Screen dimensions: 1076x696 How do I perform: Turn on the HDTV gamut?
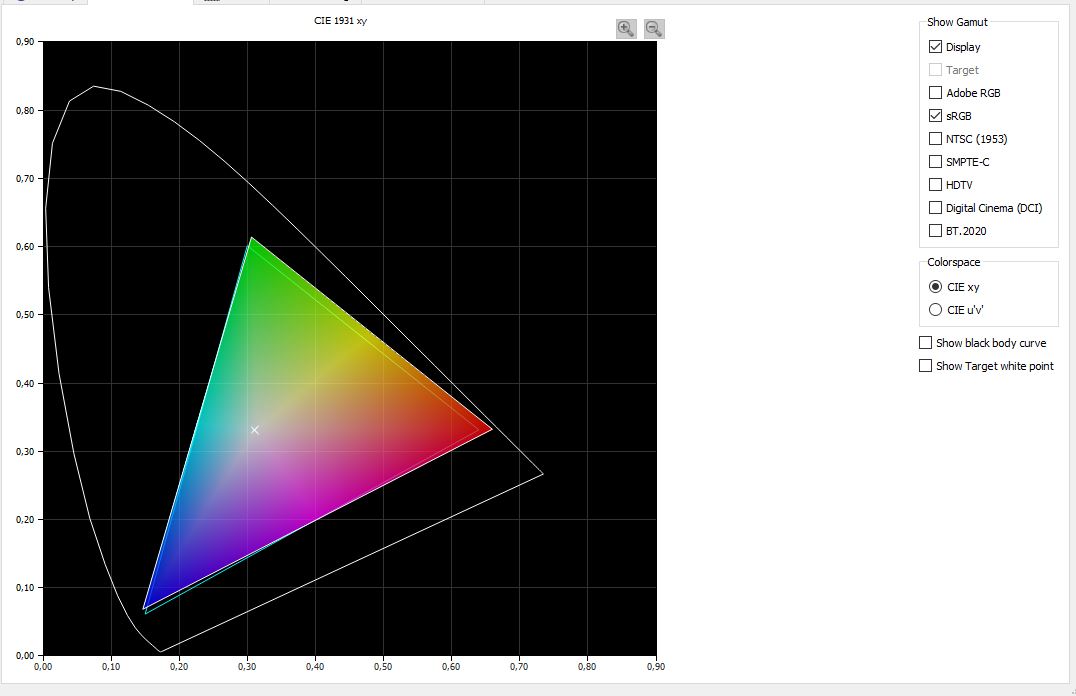[935, 185]
